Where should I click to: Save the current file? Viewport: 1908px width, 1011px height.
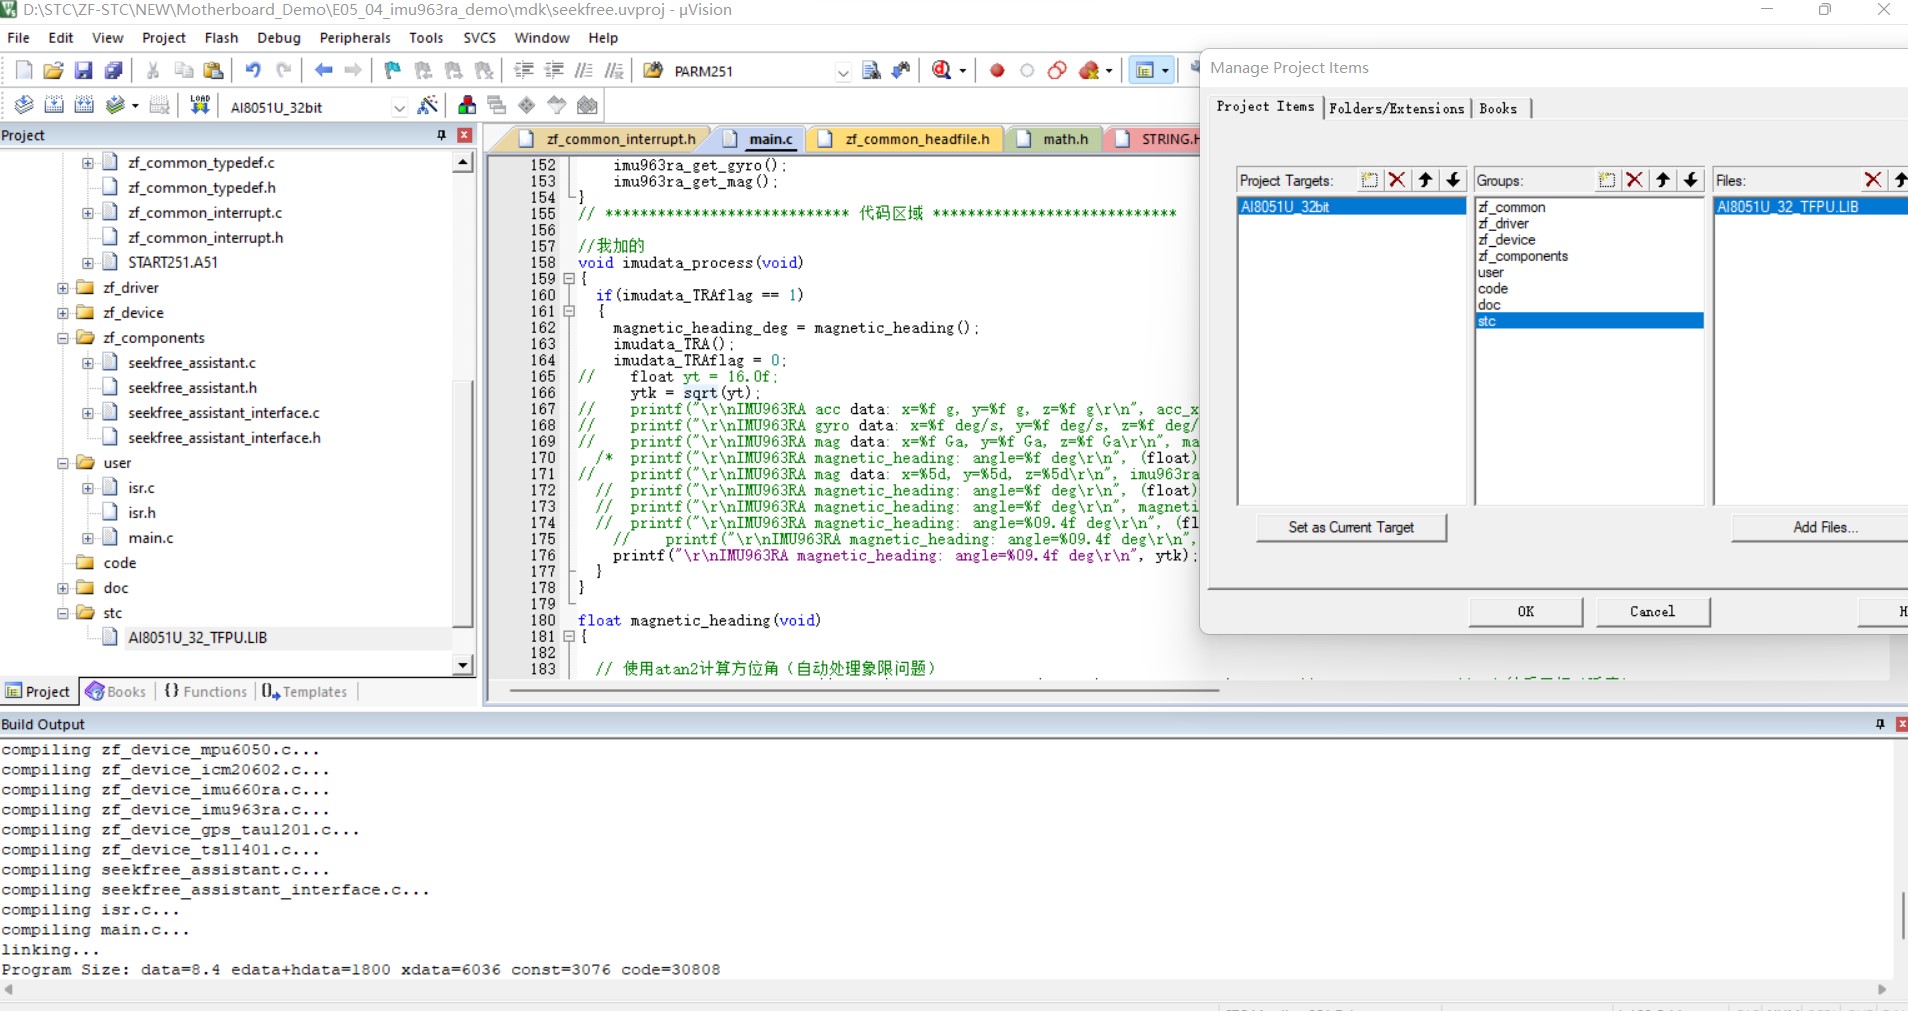point(83,70)
